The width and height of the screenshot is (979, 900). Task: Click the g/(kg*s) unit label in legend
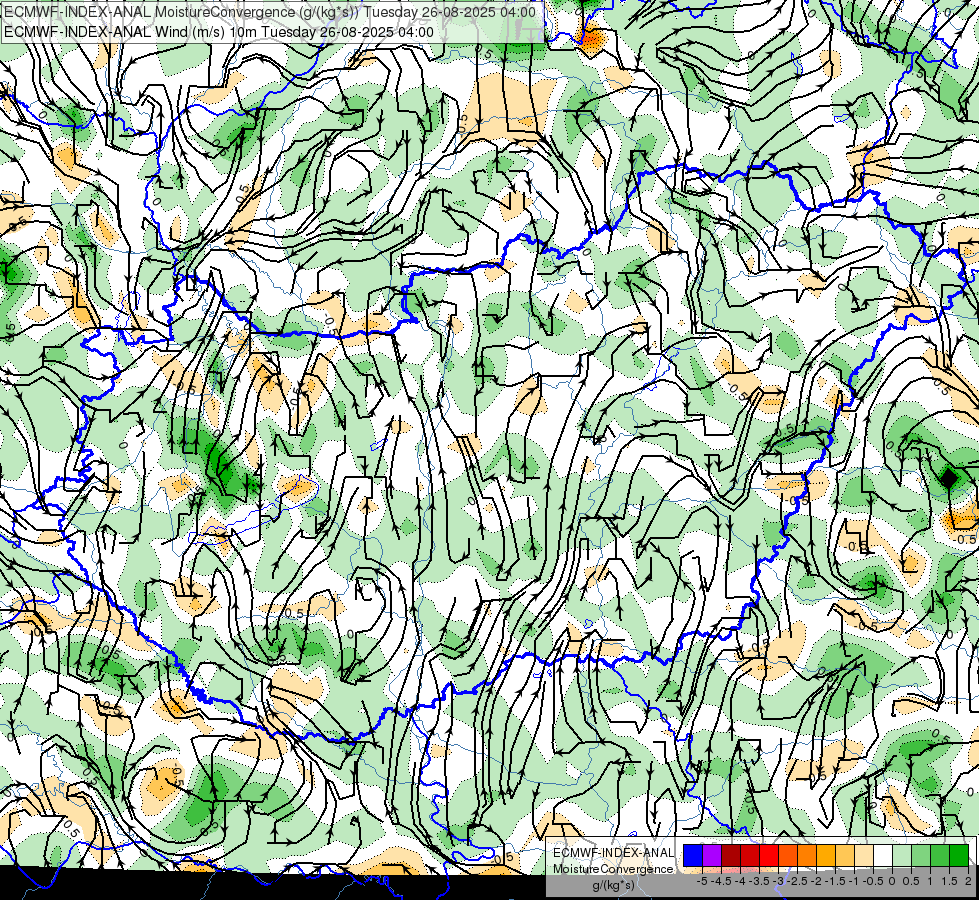coord(614,885)
